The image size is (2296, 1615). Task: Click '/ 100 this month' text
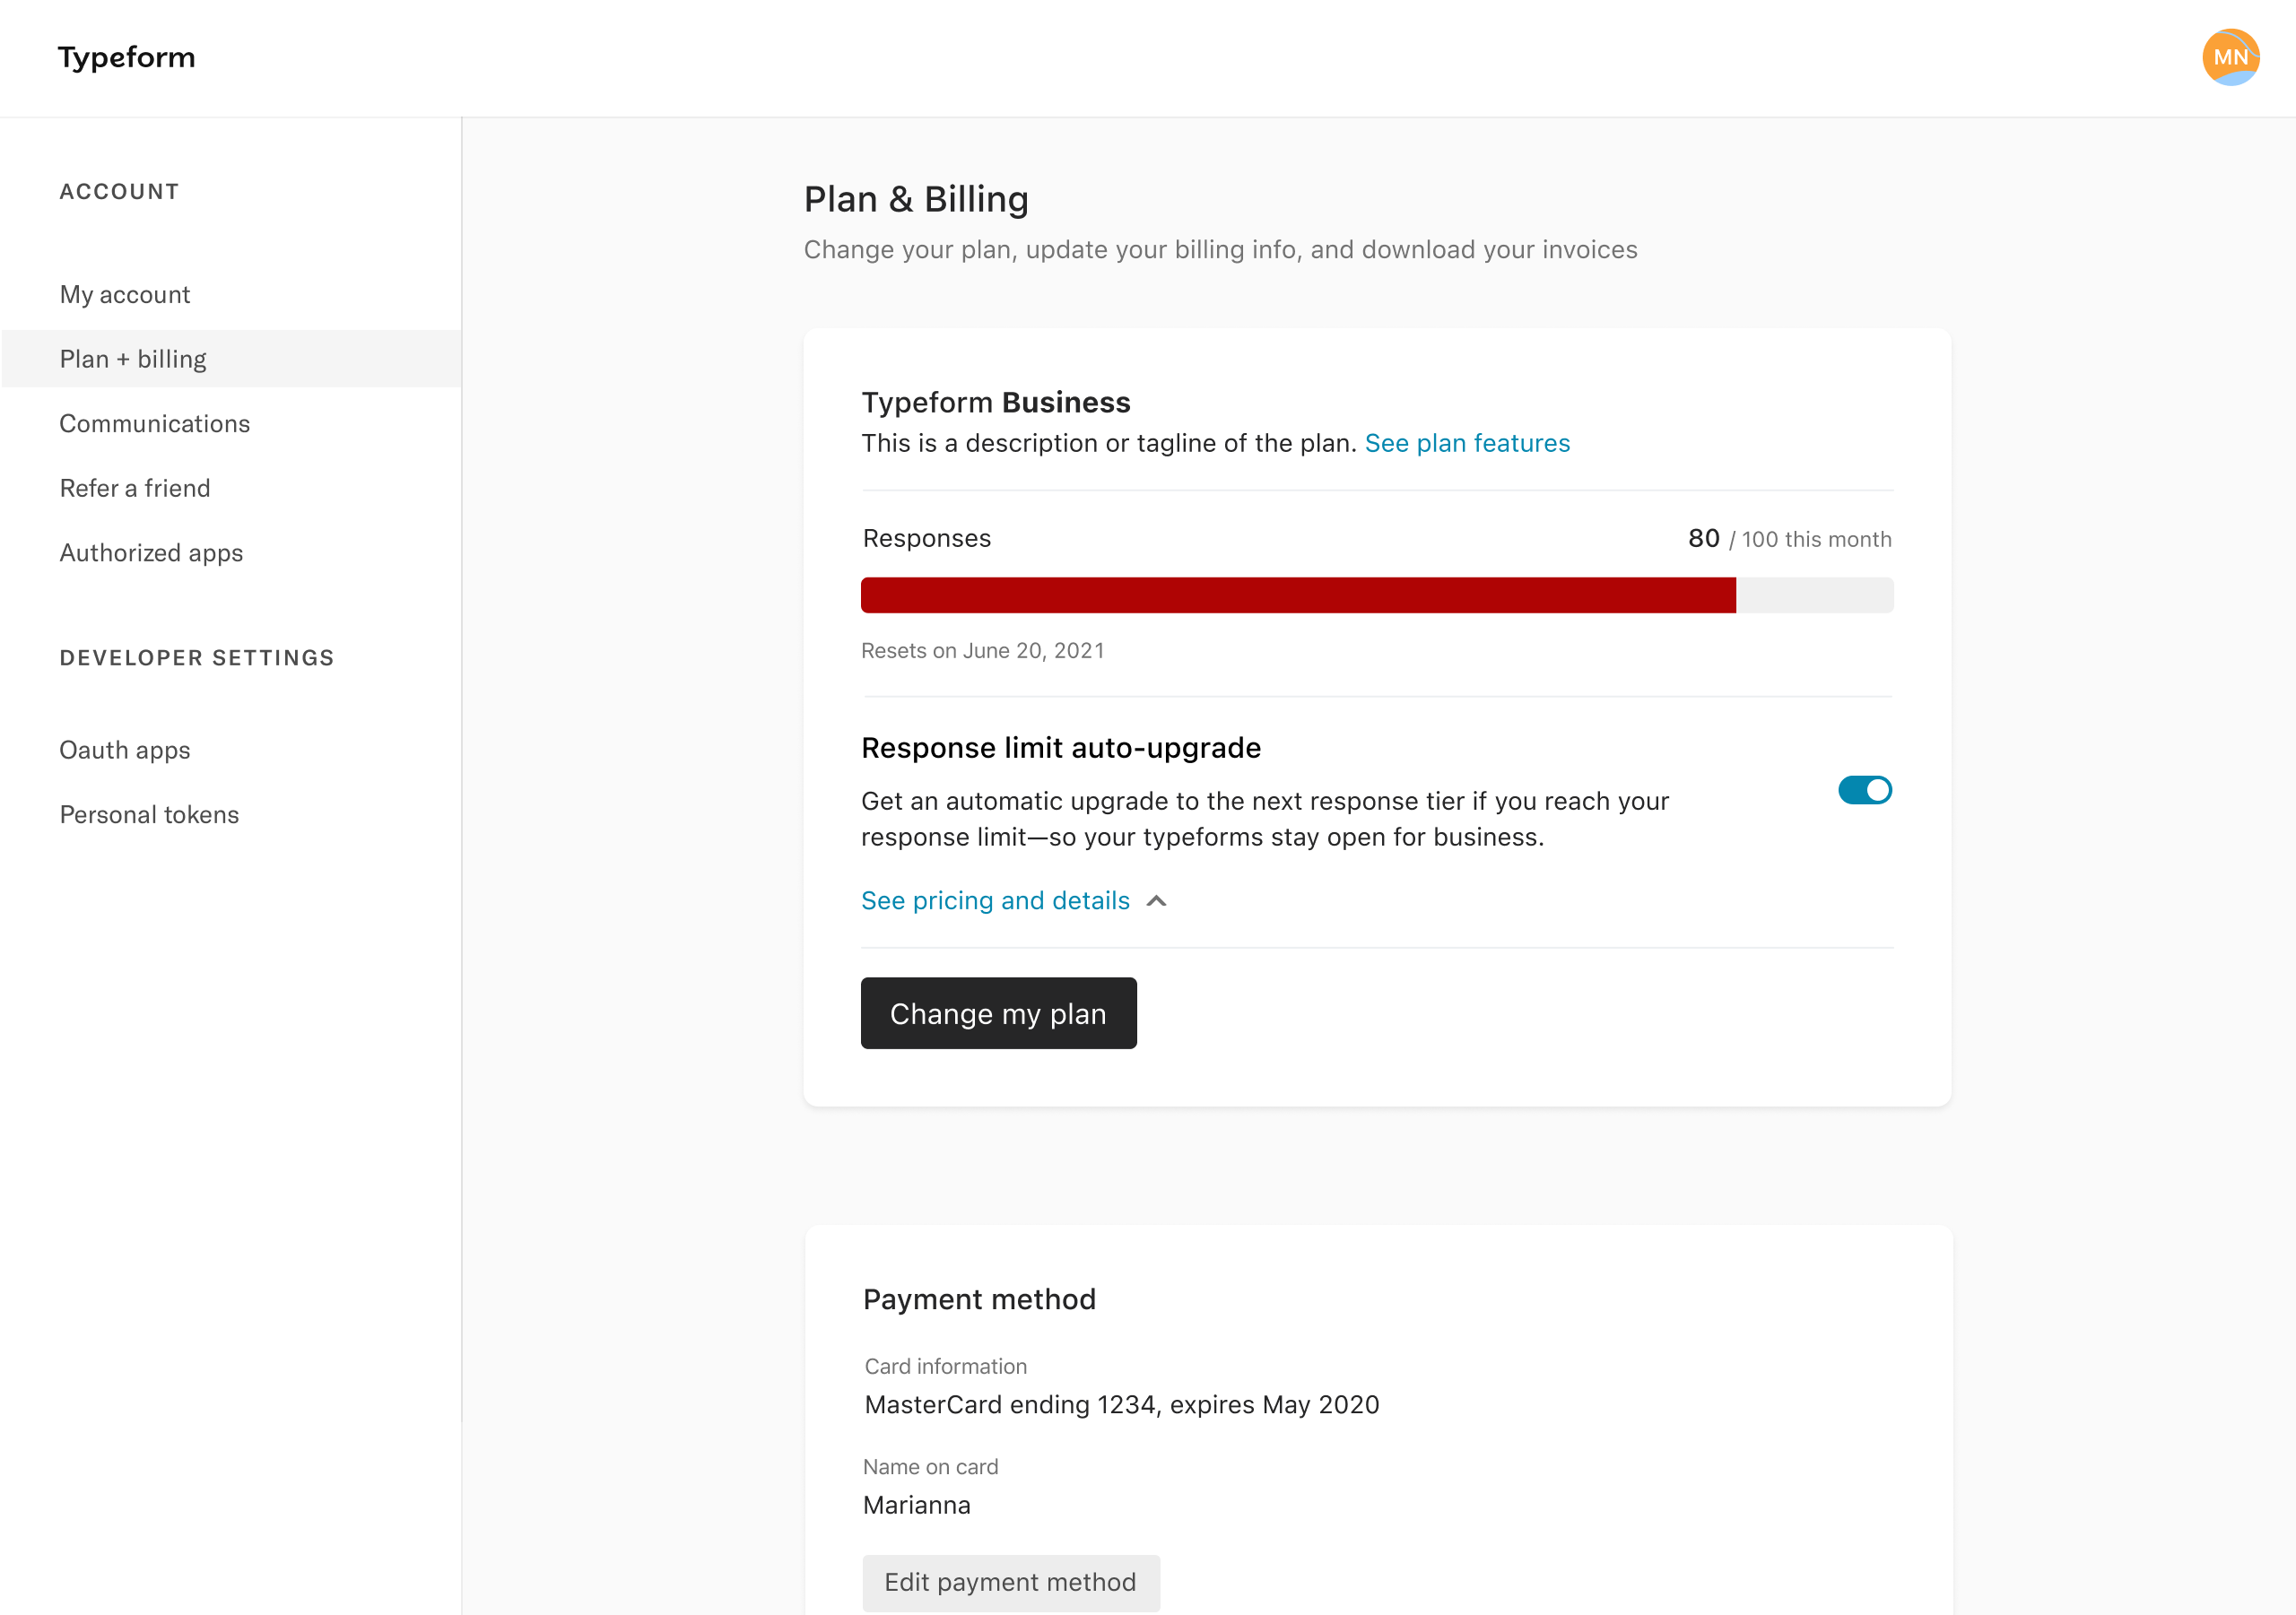coord(1810,540)
